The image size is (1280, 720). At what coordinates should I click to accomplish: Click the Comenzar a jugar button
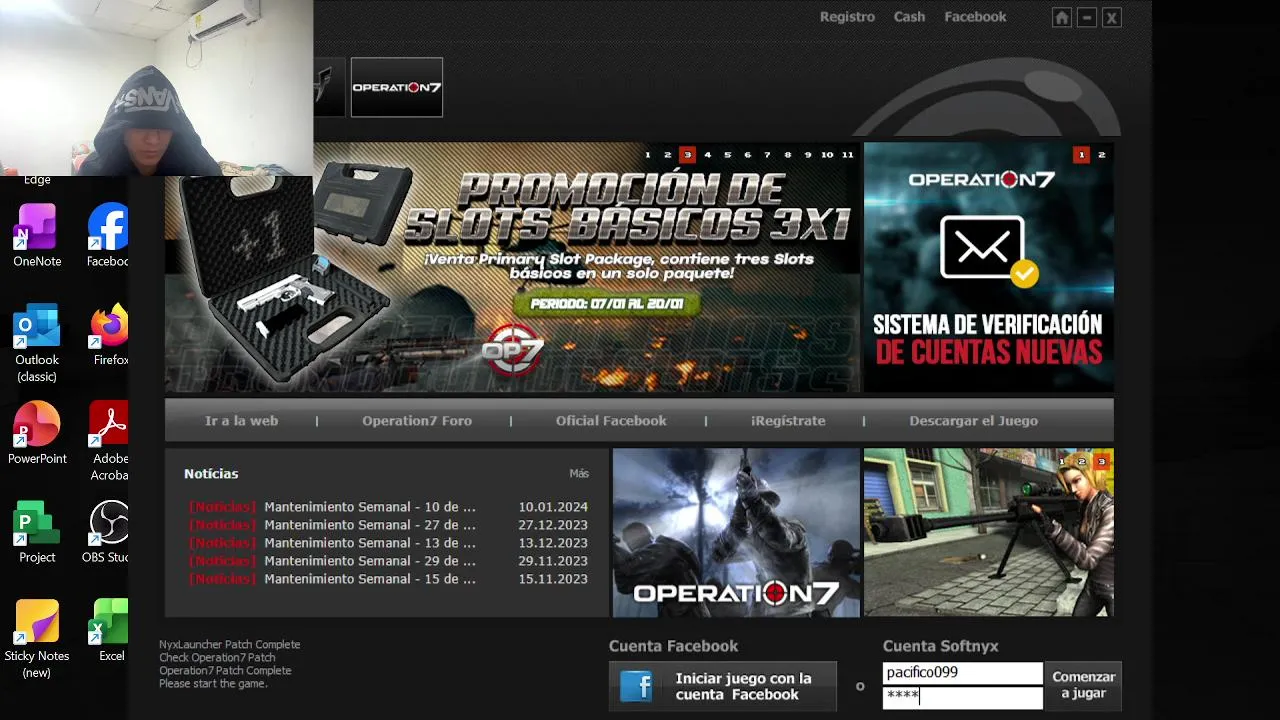click(x=1083, y=685)
